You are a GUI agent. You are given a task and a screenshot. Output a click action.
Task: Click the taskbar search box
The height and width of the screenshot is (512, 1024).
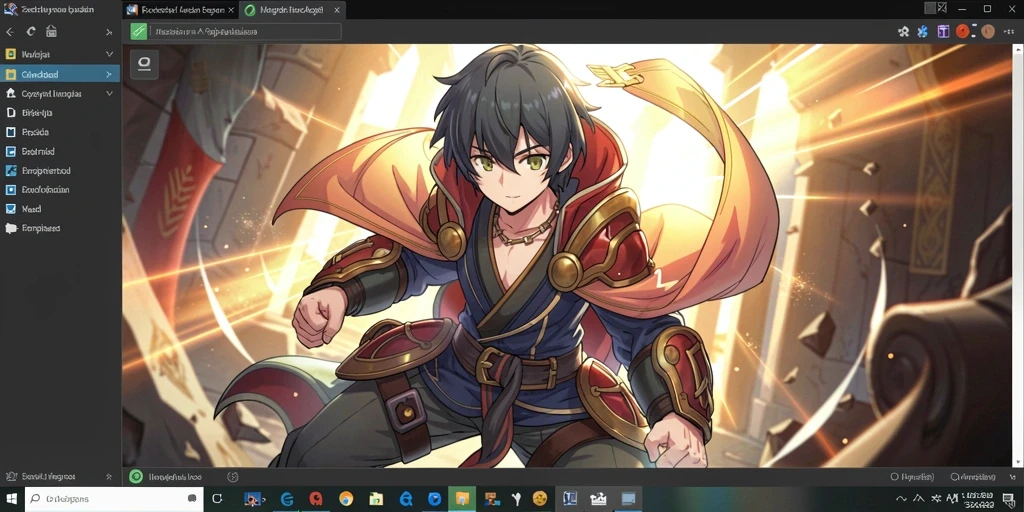(x=114, y=499)
